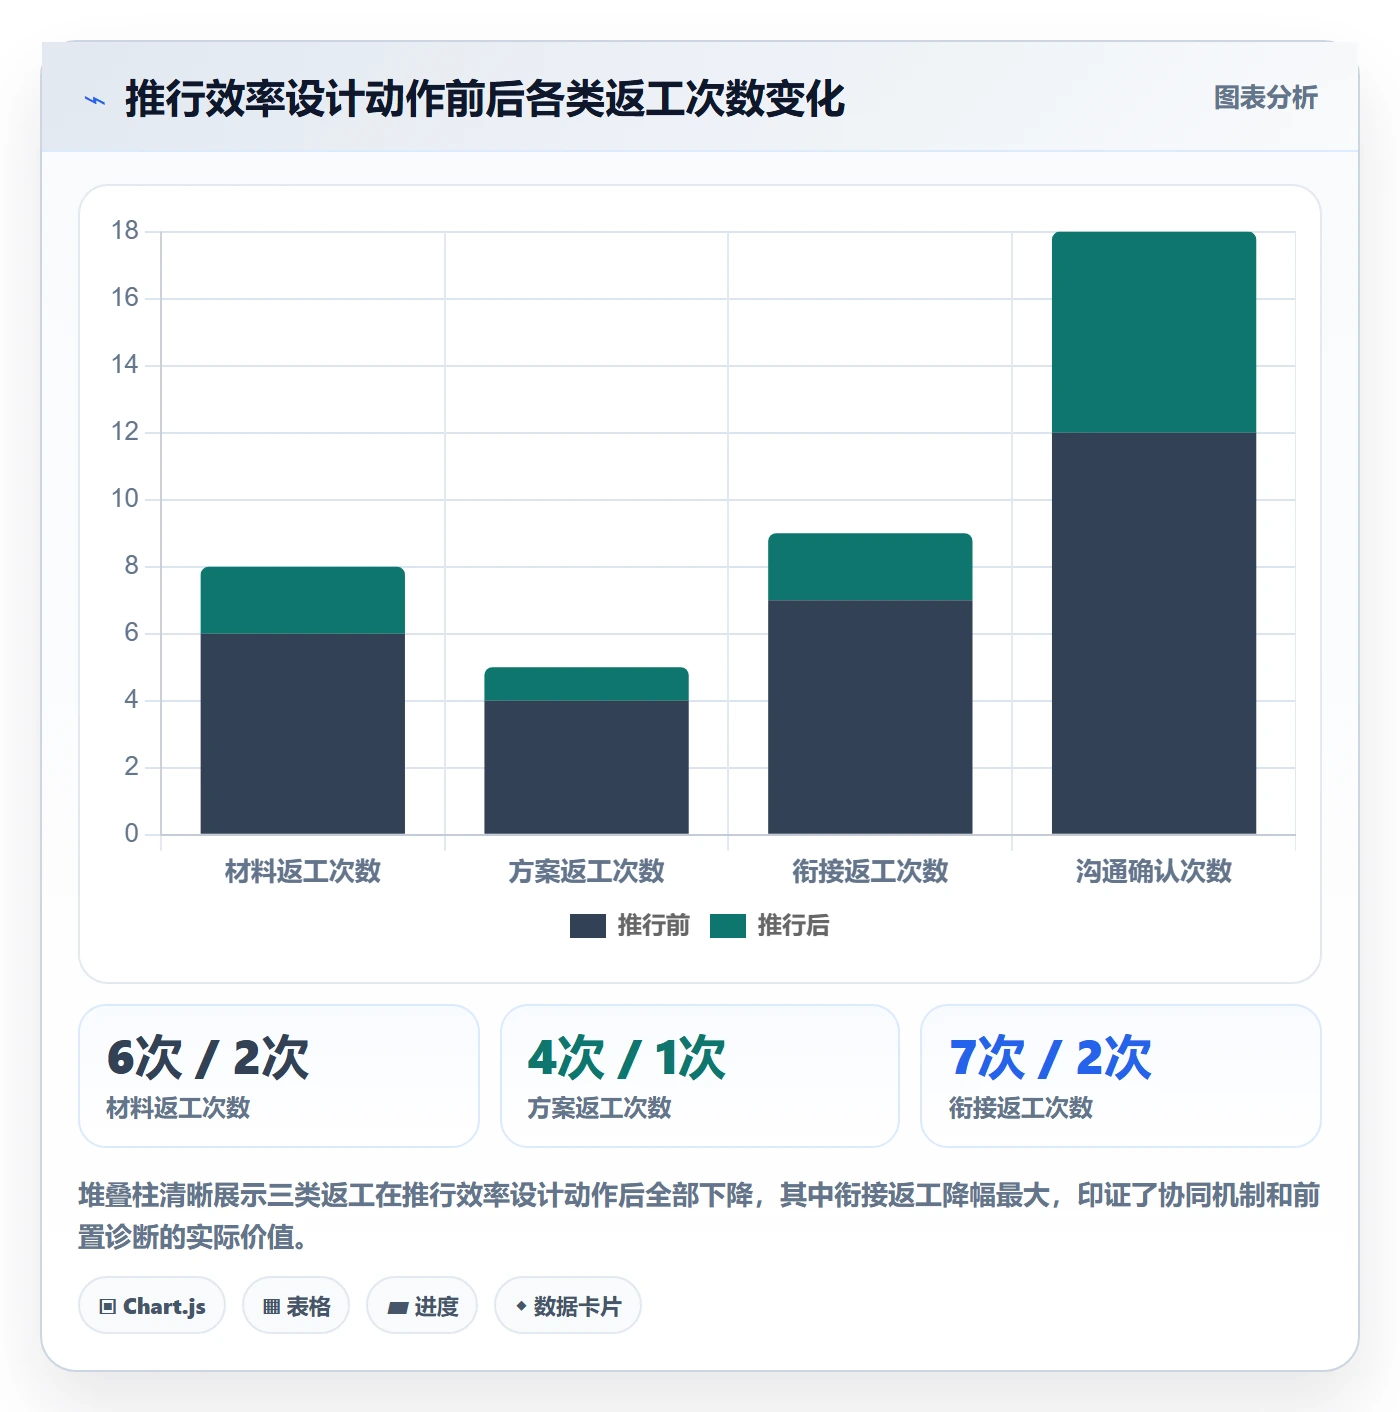Click the y-axis value 10
This screenshot has height=1412, width=1400.
coord(125,499)
